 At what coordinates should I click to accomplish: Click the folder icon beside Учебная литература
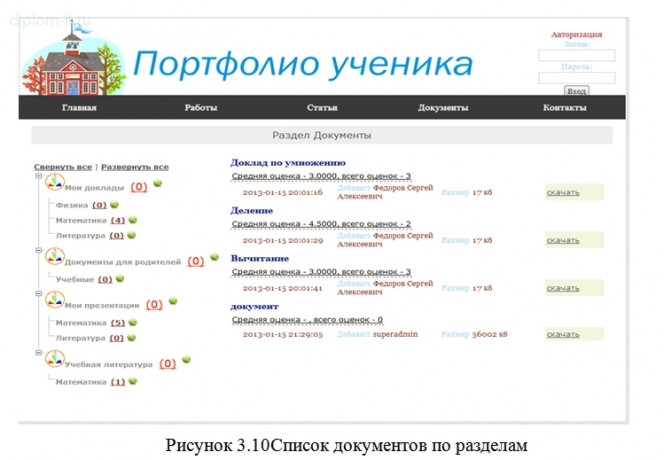(55, 359)
